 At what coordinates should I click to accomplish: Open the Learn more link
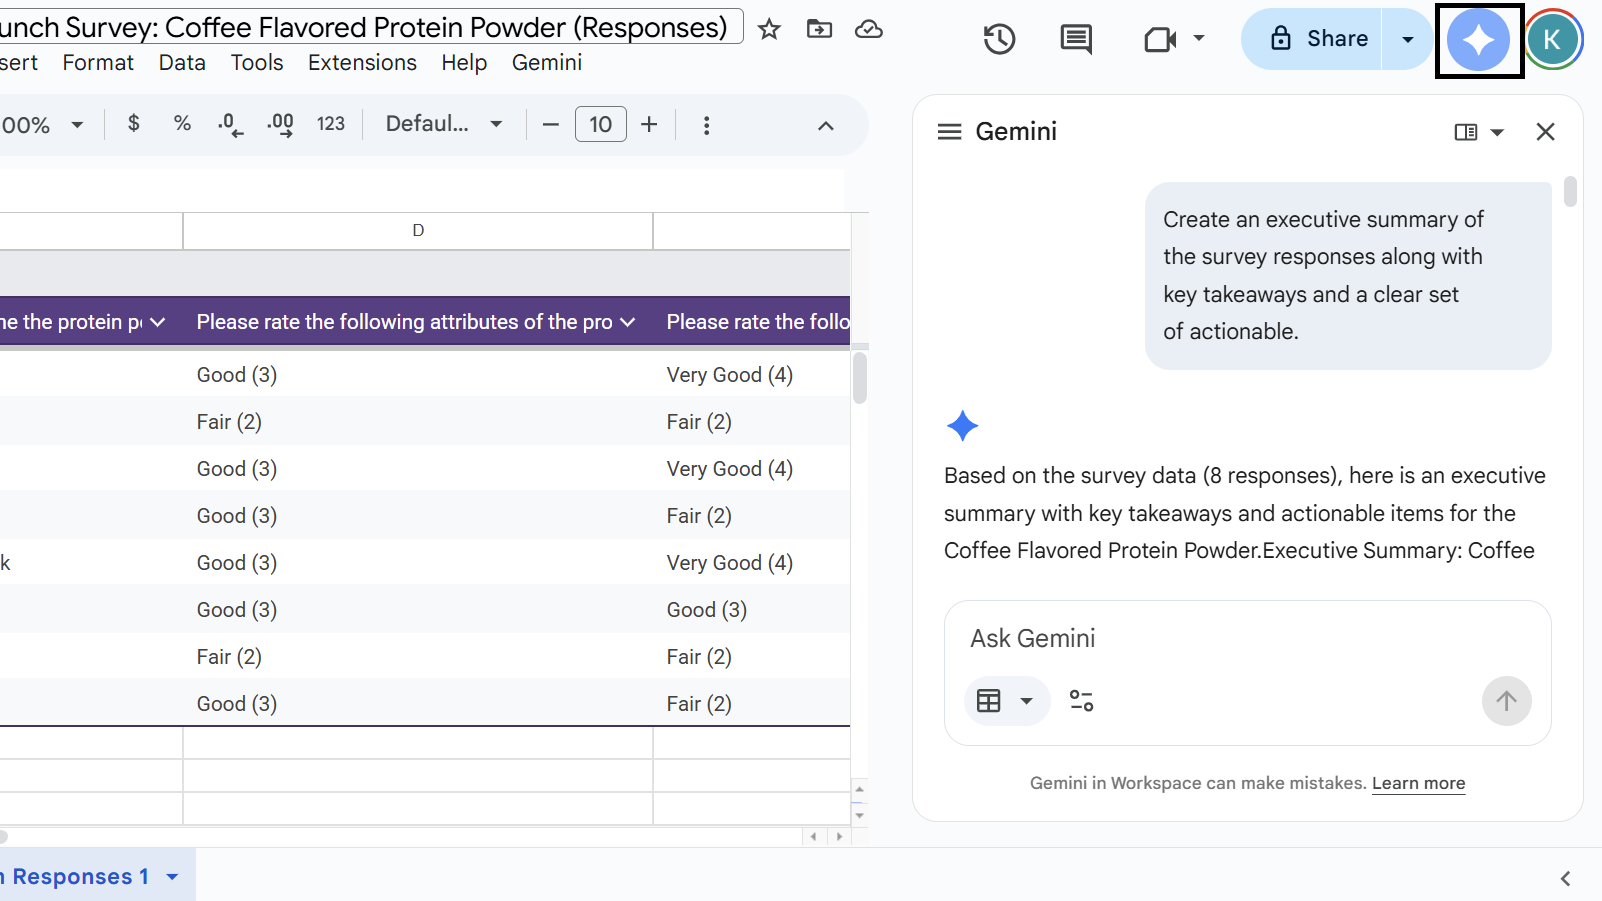pyautogui.click(x=1418, y=783)
